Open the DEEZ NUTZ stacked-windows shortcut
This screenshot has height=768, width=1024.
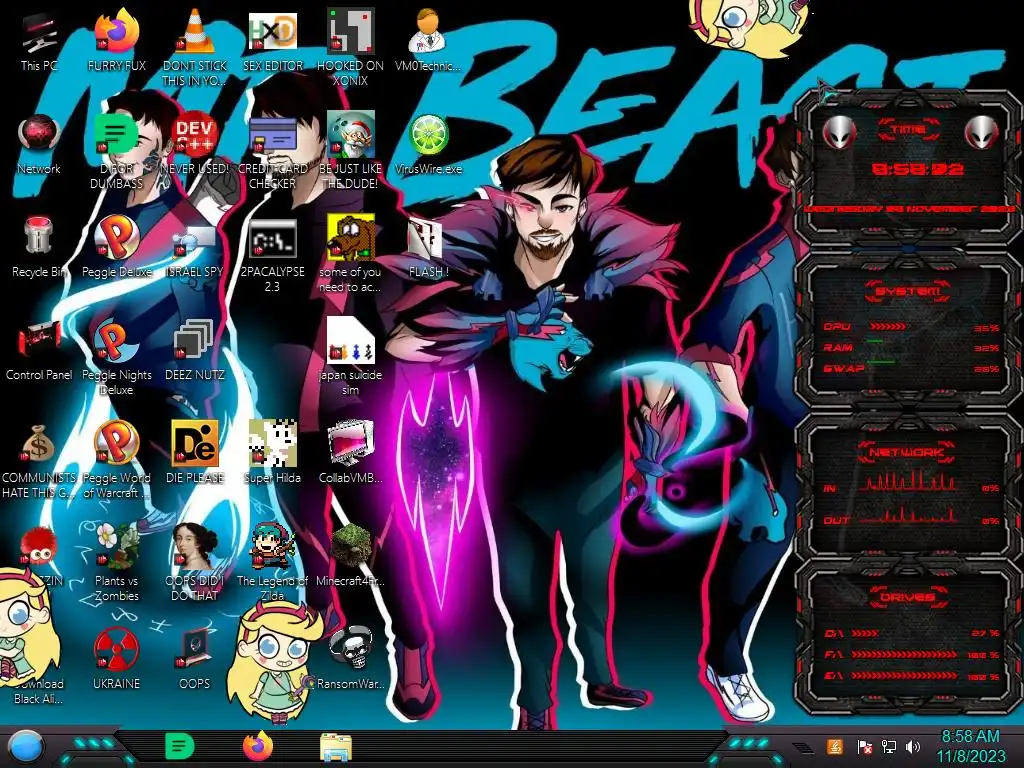coord(195,351)
